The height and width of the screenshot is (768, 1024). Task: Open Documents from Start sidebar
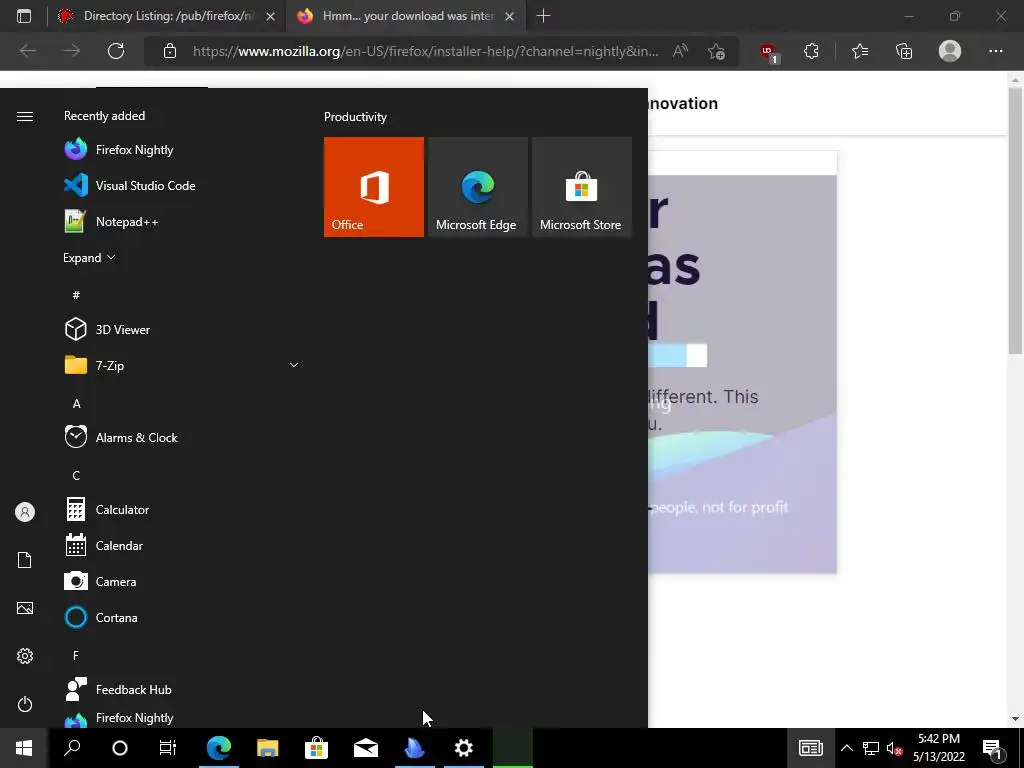point(25,560)
